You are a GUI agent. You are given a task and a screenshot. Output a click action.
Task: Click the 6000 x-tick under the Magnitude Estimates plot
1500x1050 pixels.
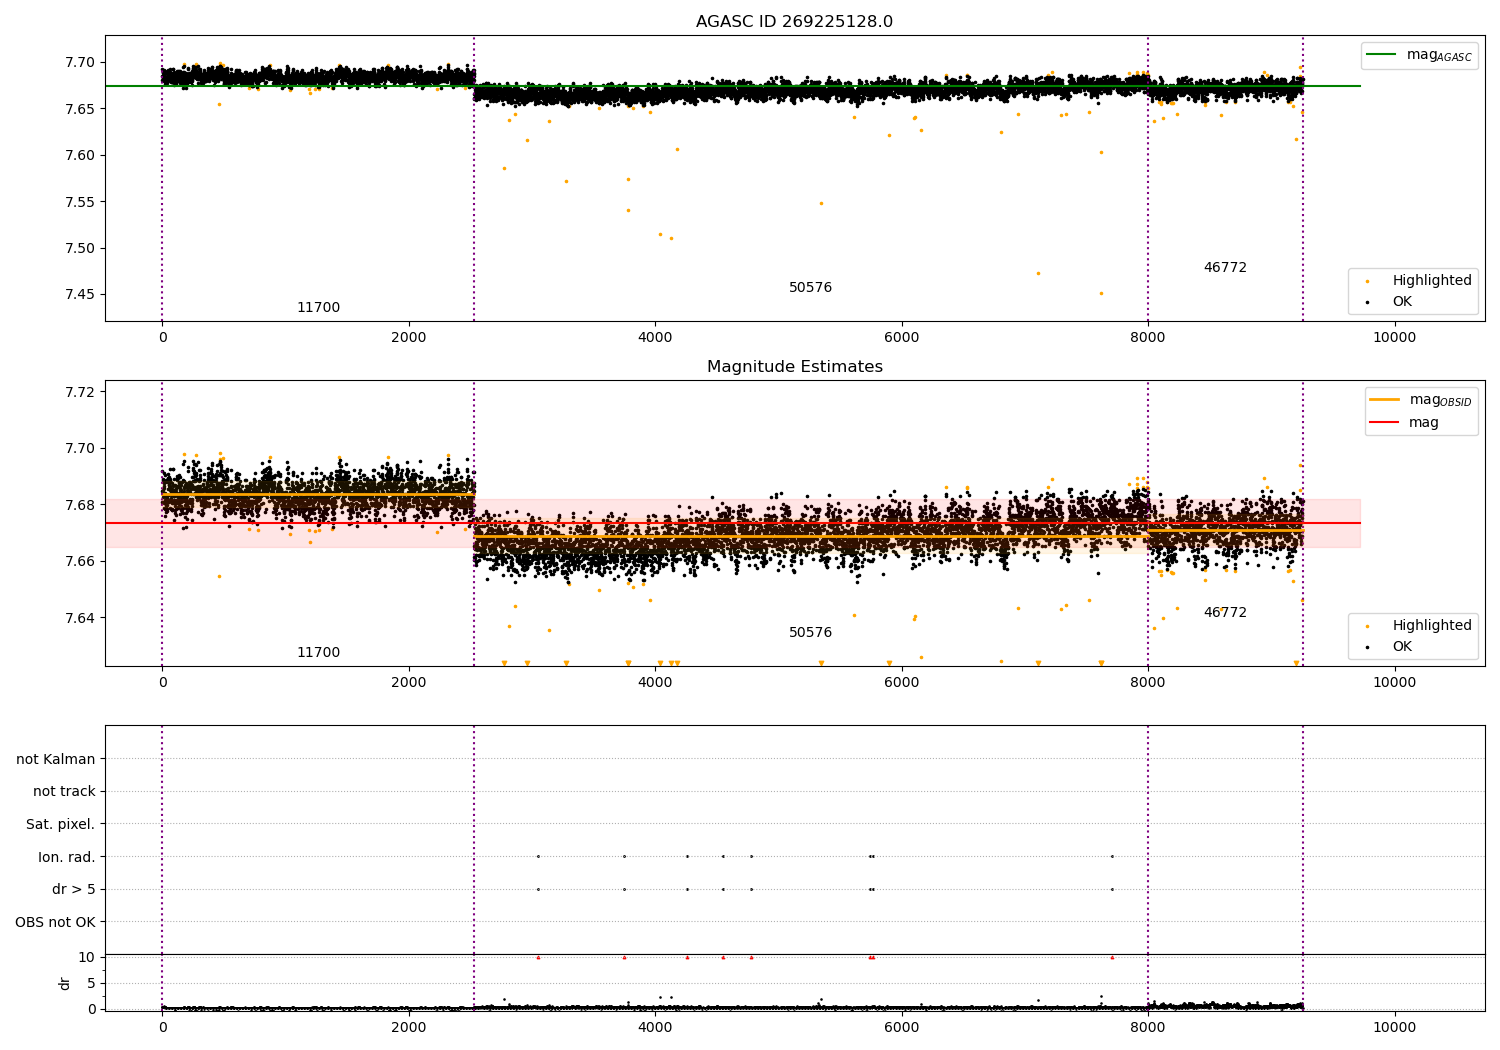(x=902, y=683)
